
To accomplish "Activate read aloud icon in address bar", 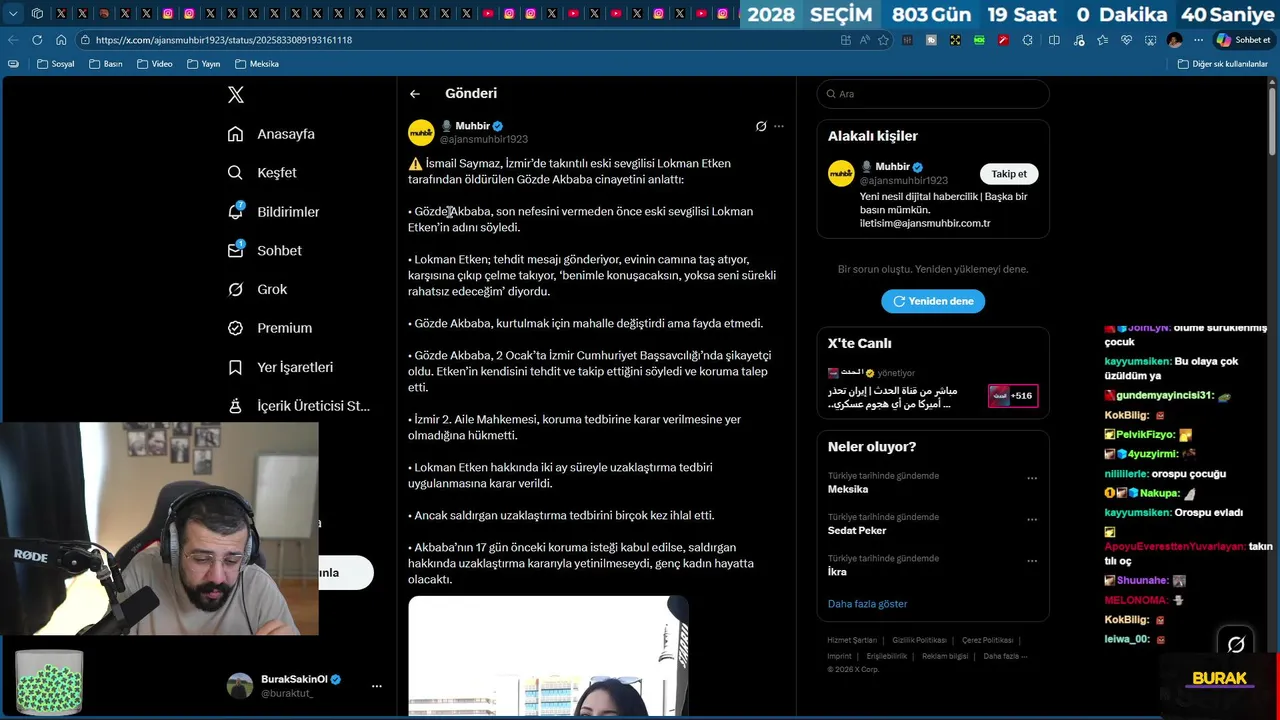I will [865, 40].
